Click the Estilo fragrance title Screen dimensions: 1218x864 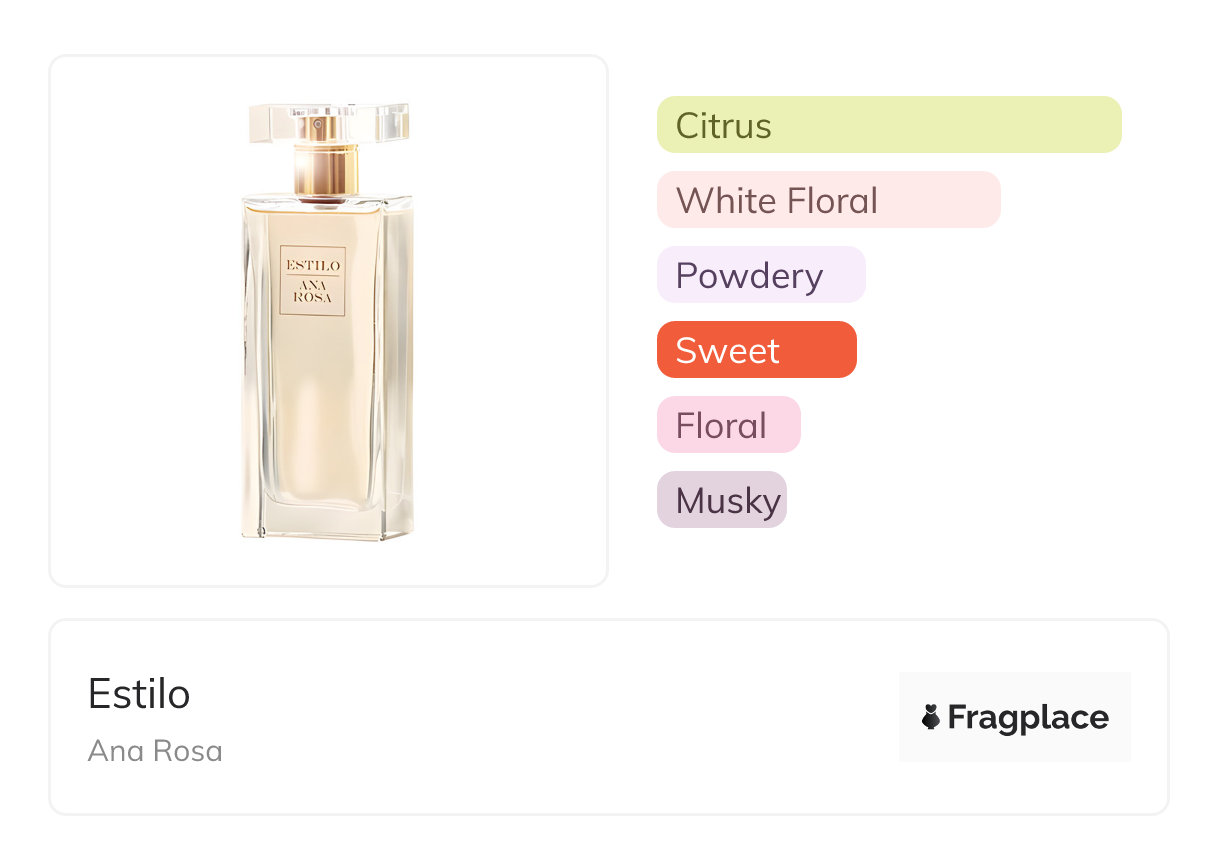(x=139, y=694)
